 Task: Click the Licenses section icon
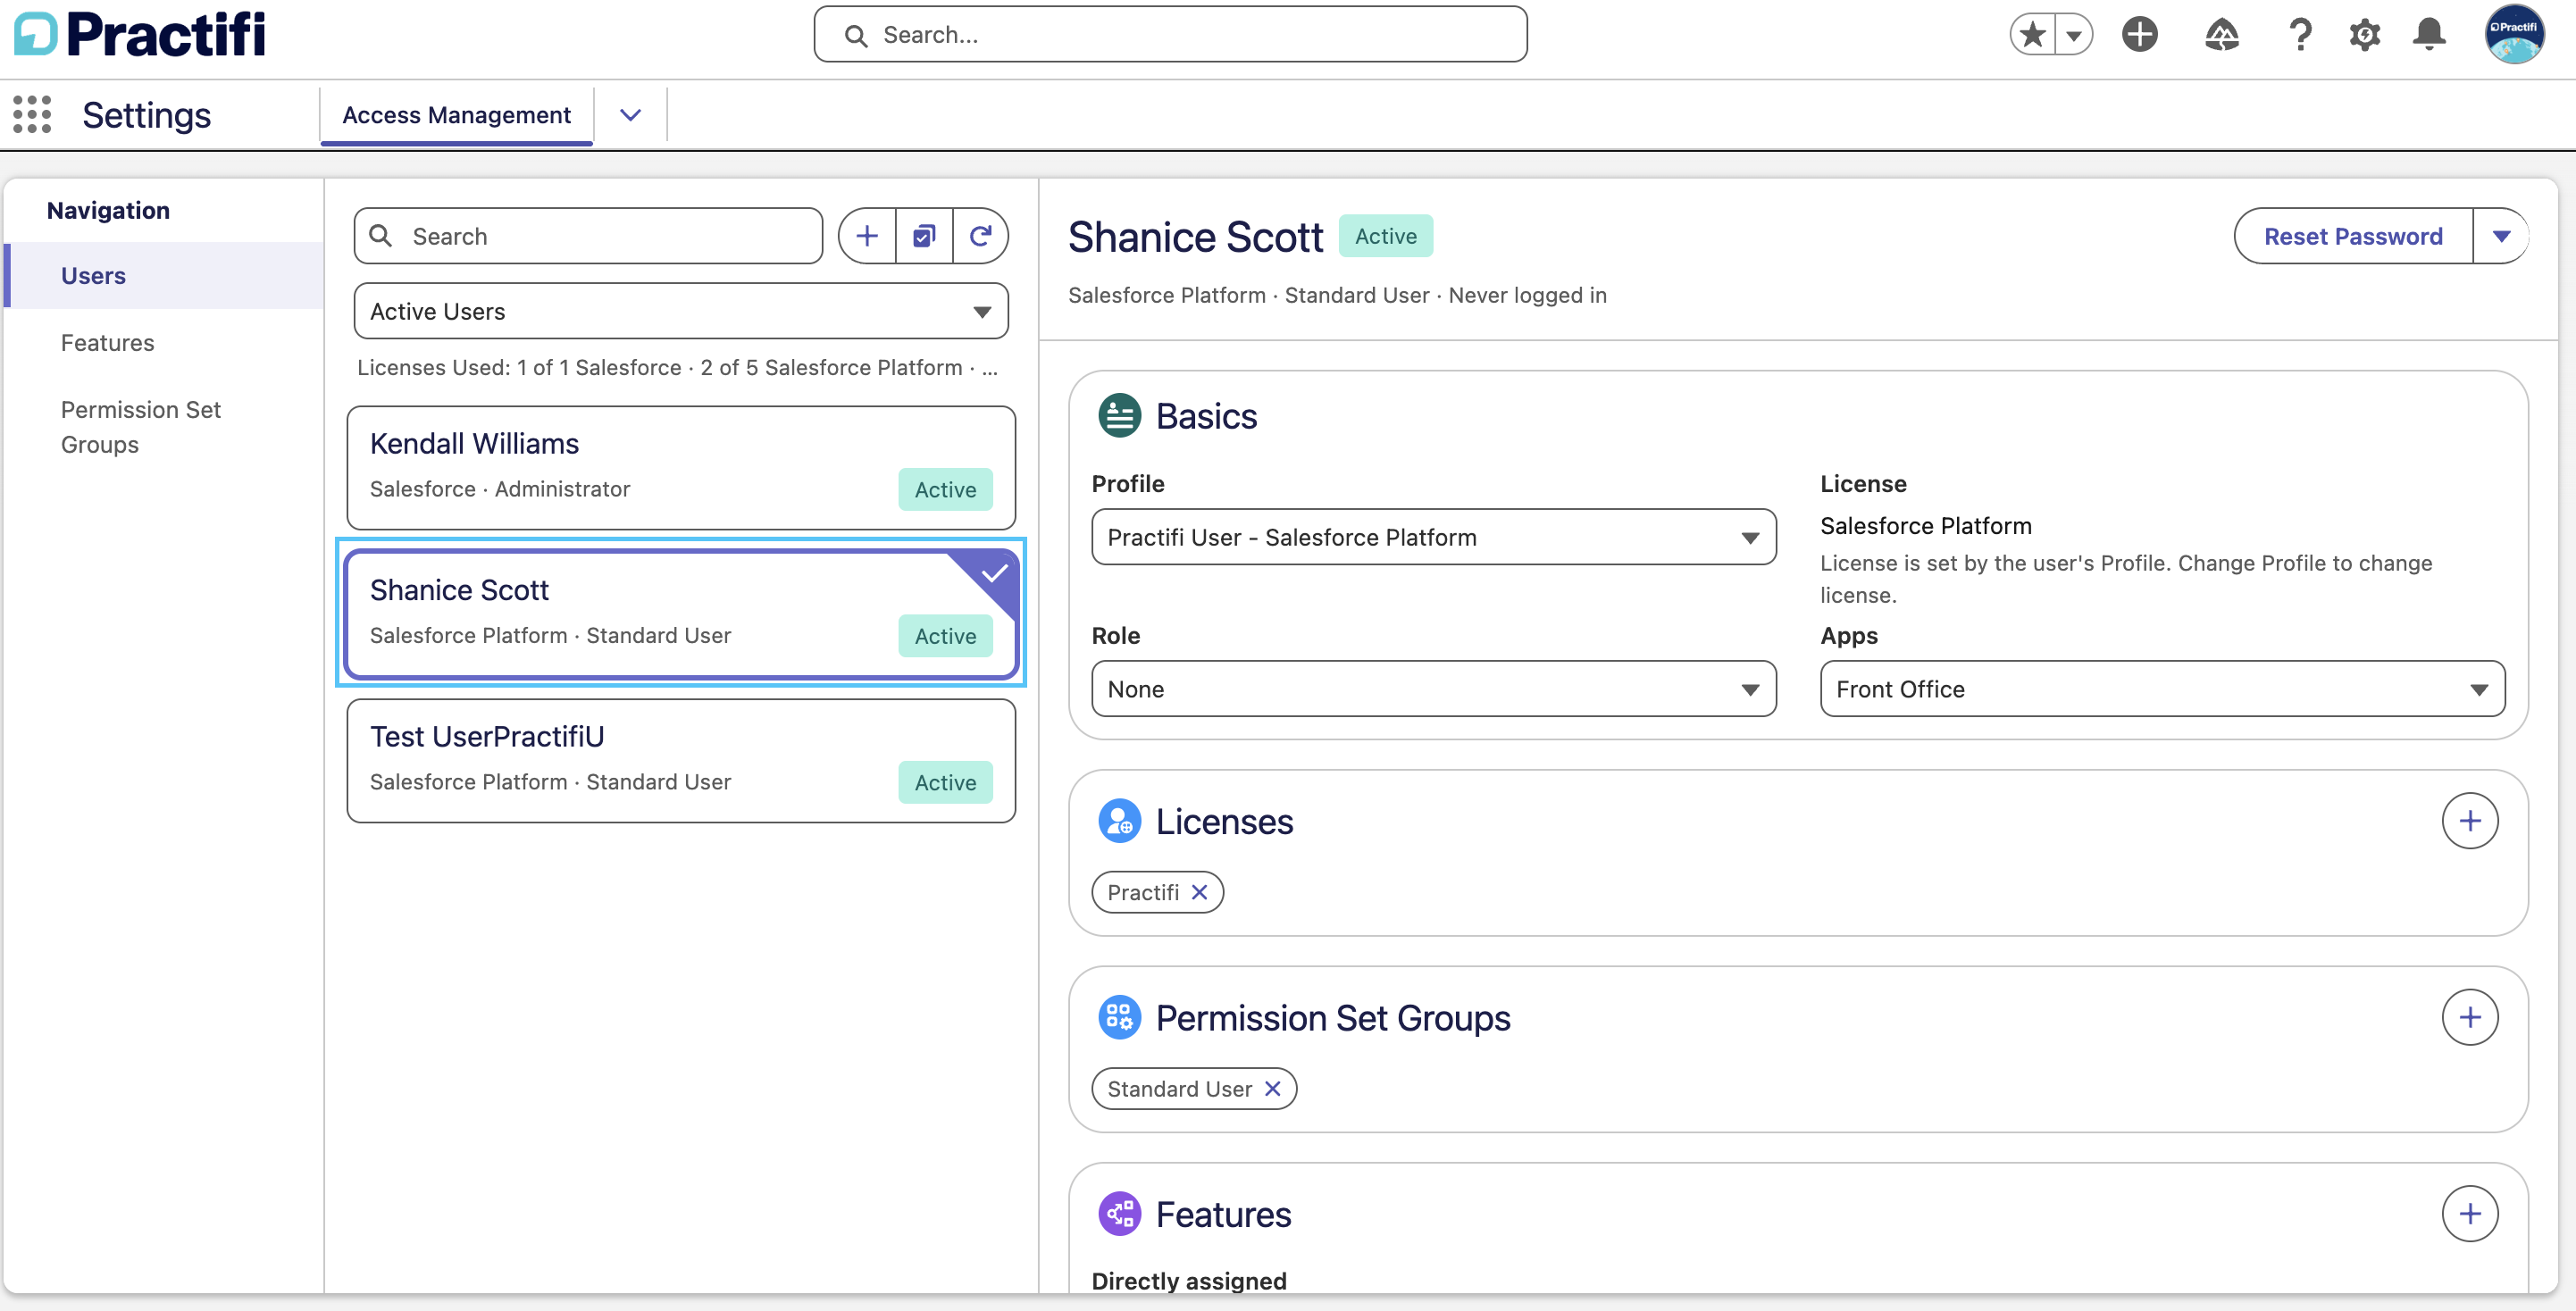click(1119, 821)
